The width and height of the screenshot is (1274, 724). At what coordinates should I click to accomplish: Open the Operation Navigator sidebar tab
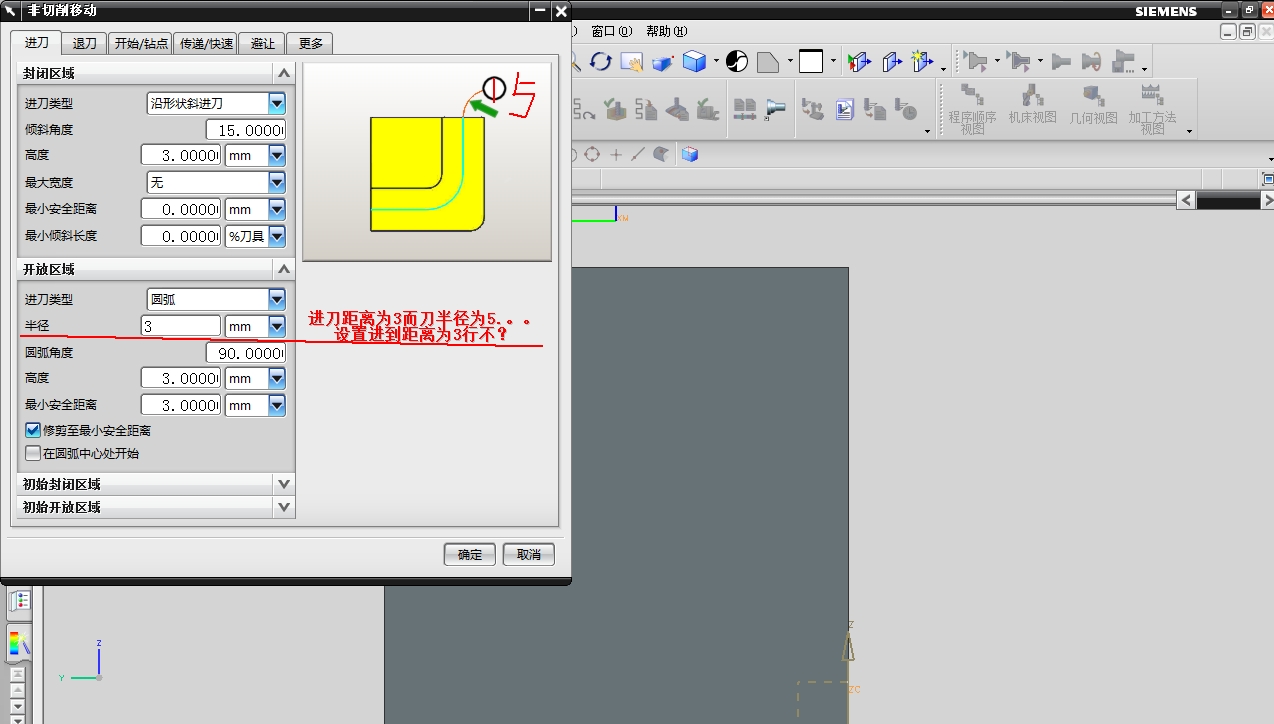[x=20, y=601]
